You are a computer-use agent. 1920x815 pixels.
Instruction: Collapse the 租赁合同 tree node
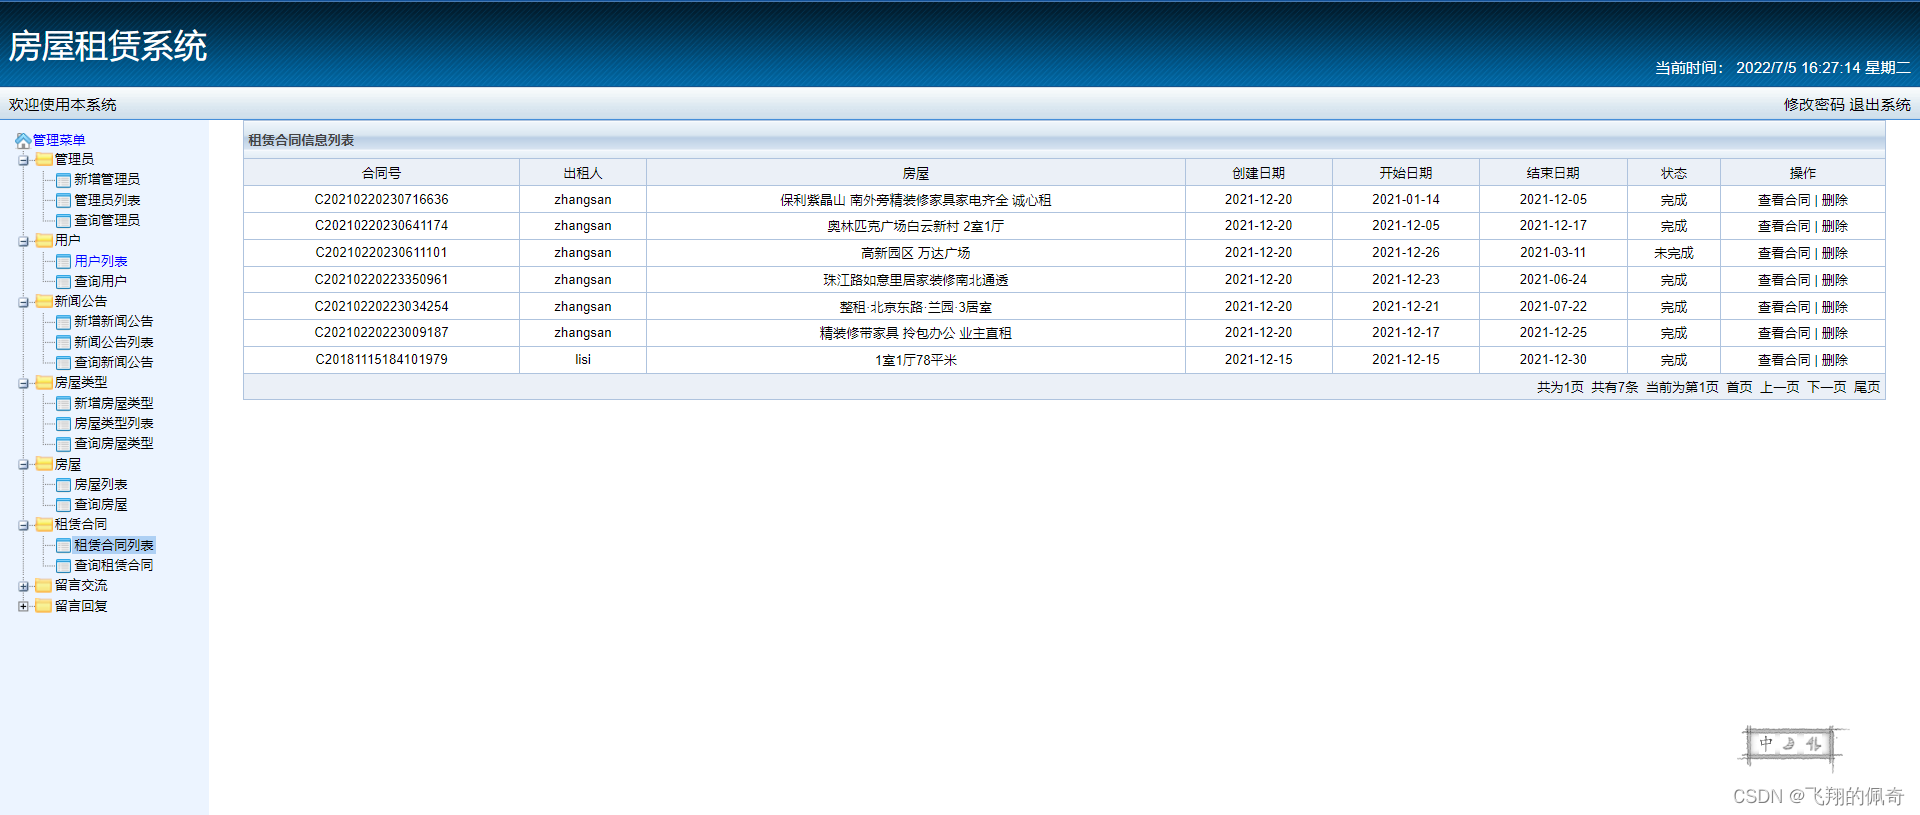23,525
